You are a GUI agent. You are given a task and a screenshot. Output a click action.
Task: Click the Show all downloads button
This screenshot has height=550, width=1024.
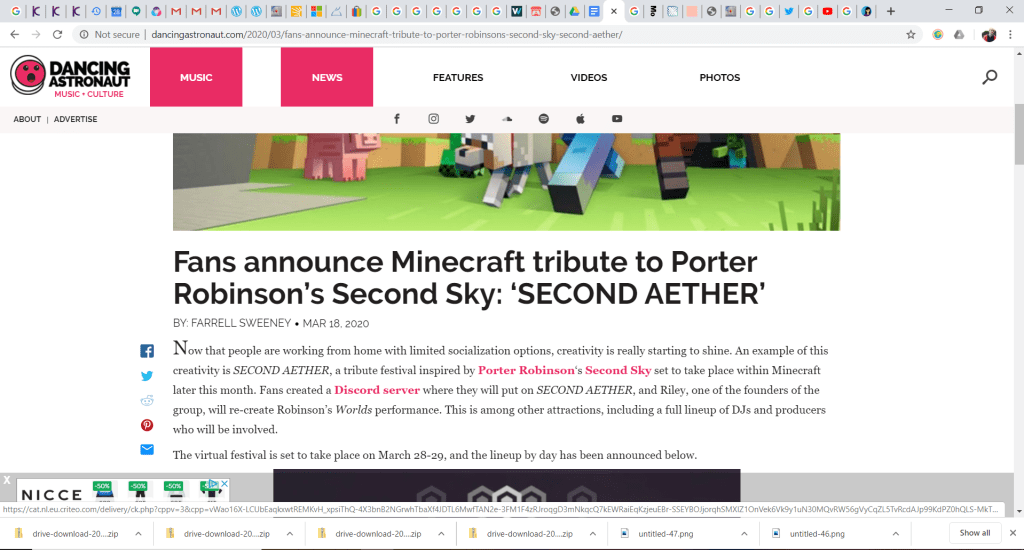click(975, 533)
